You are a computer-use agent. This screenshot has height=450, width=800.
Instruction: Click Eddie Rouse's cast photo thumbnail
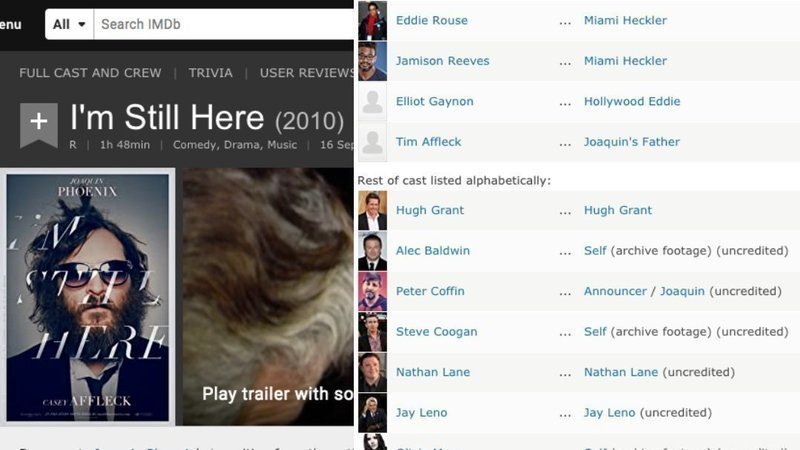(x=372, y=20)
